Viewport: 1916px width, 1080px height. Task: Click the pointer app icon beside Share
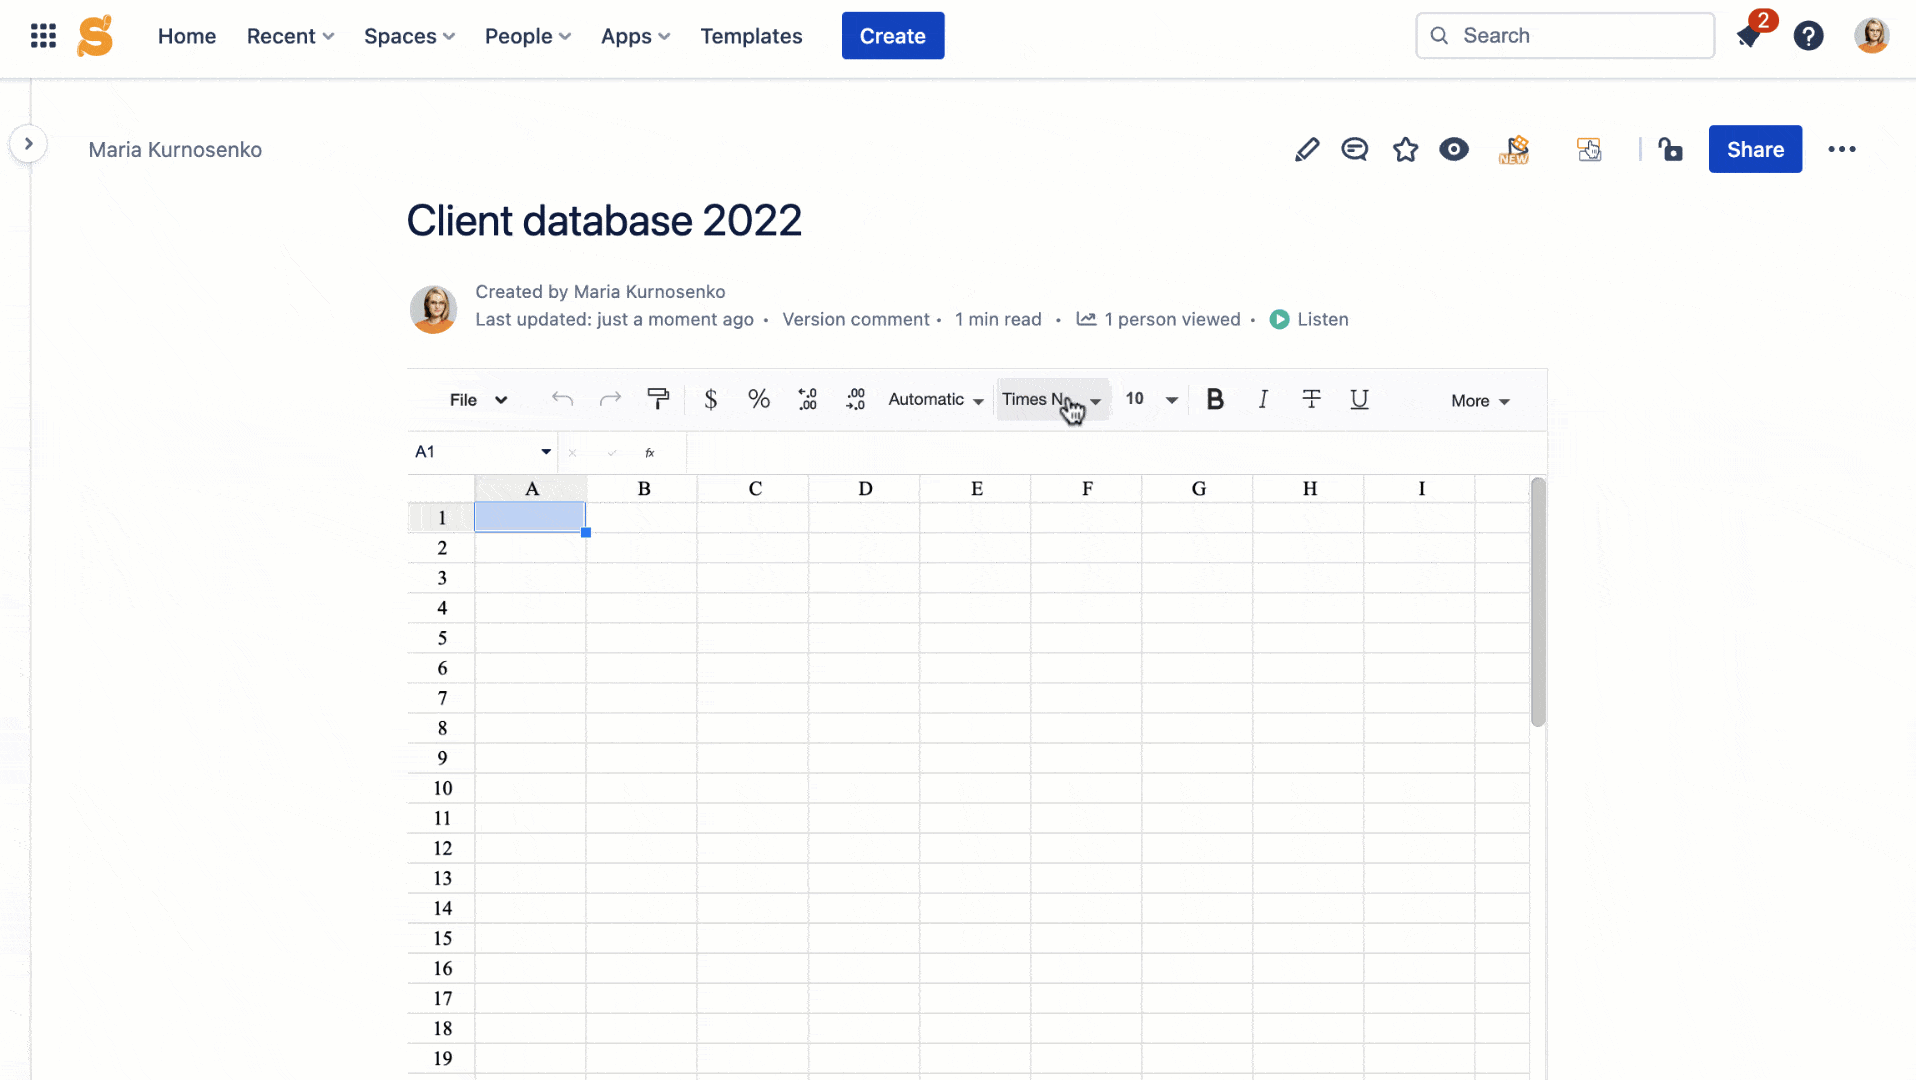1589,149
